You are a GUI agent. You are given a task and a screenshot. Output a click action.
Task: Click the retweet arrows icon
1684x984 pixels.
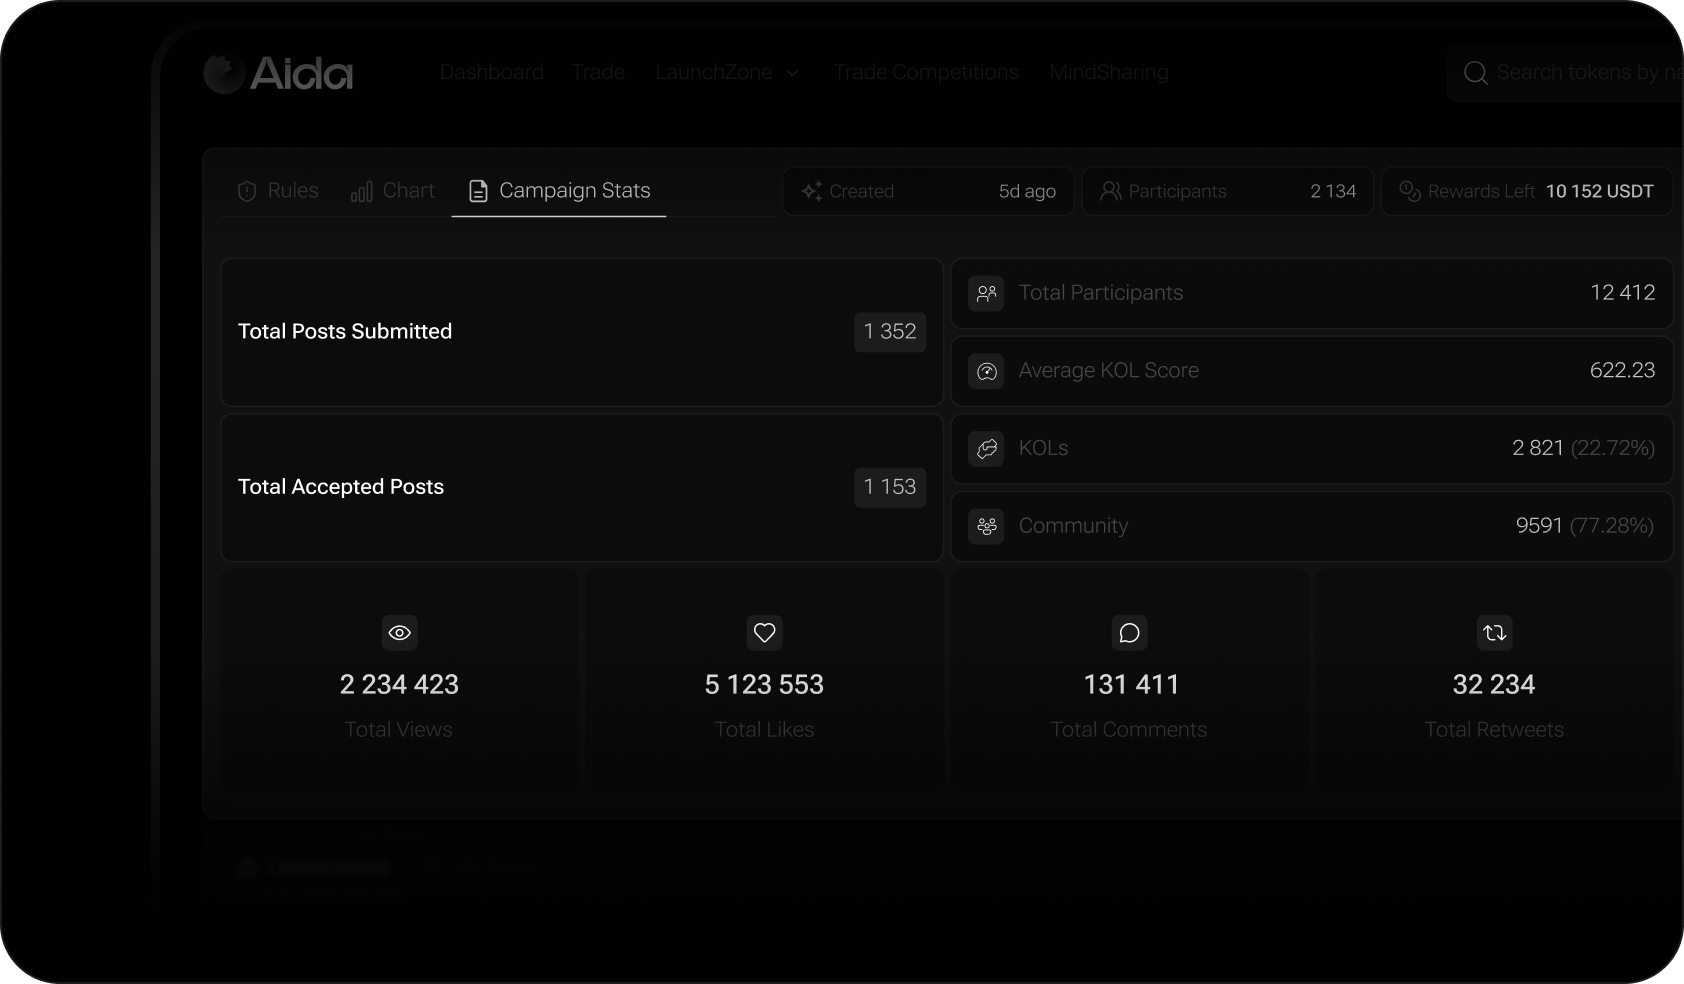1494,633
